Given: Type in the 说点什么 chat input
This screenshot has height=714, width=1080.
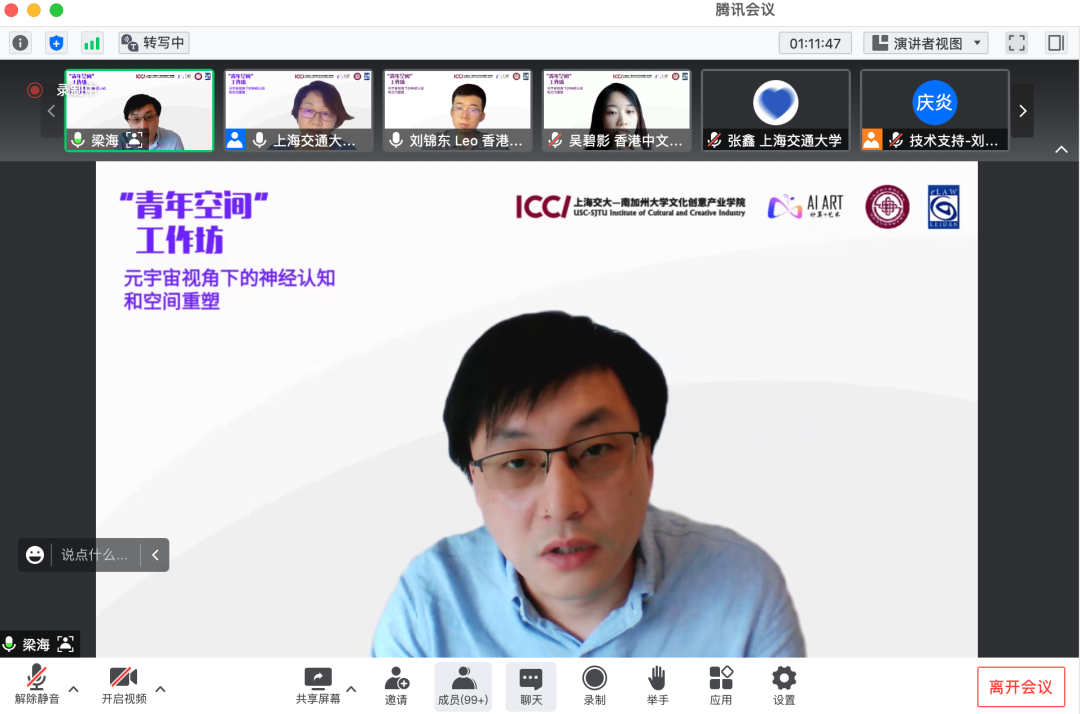Looking at the screenshot, I should pyautogui.click(x=95, y=555).
